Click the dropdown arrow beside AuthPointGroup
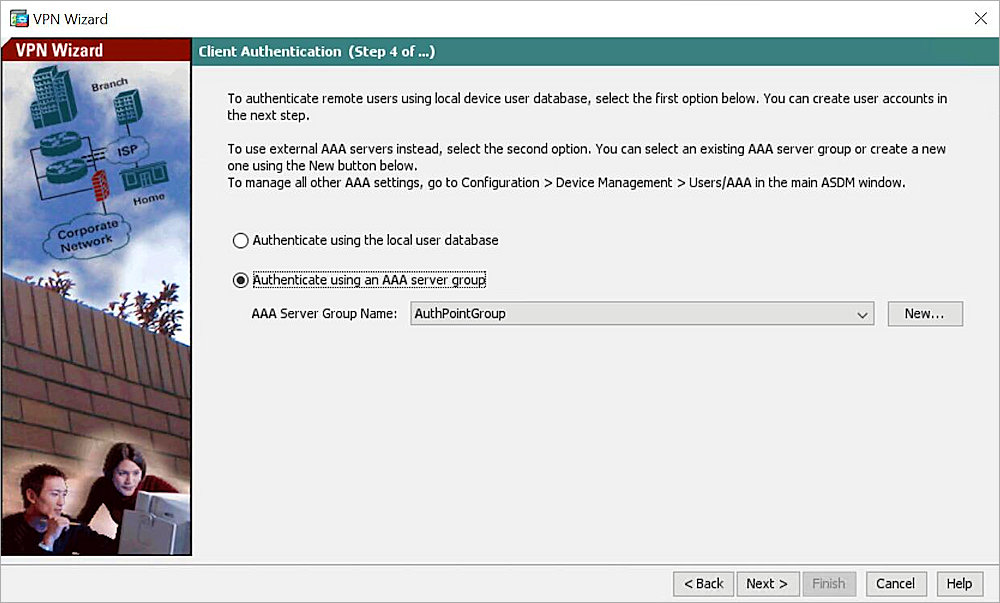 click(861, 313)
